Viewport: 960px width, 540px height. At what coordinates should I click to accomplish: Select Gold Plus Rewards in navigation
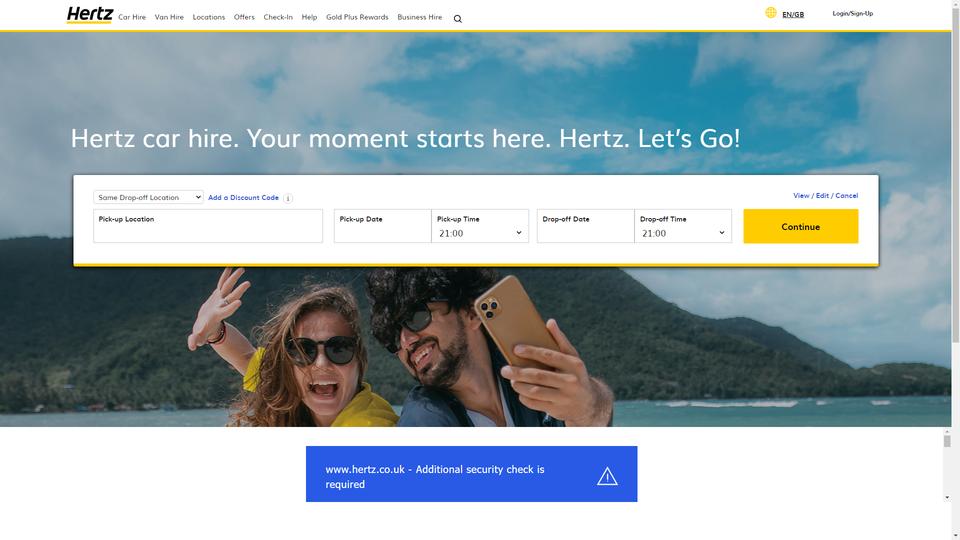point(357,17)
